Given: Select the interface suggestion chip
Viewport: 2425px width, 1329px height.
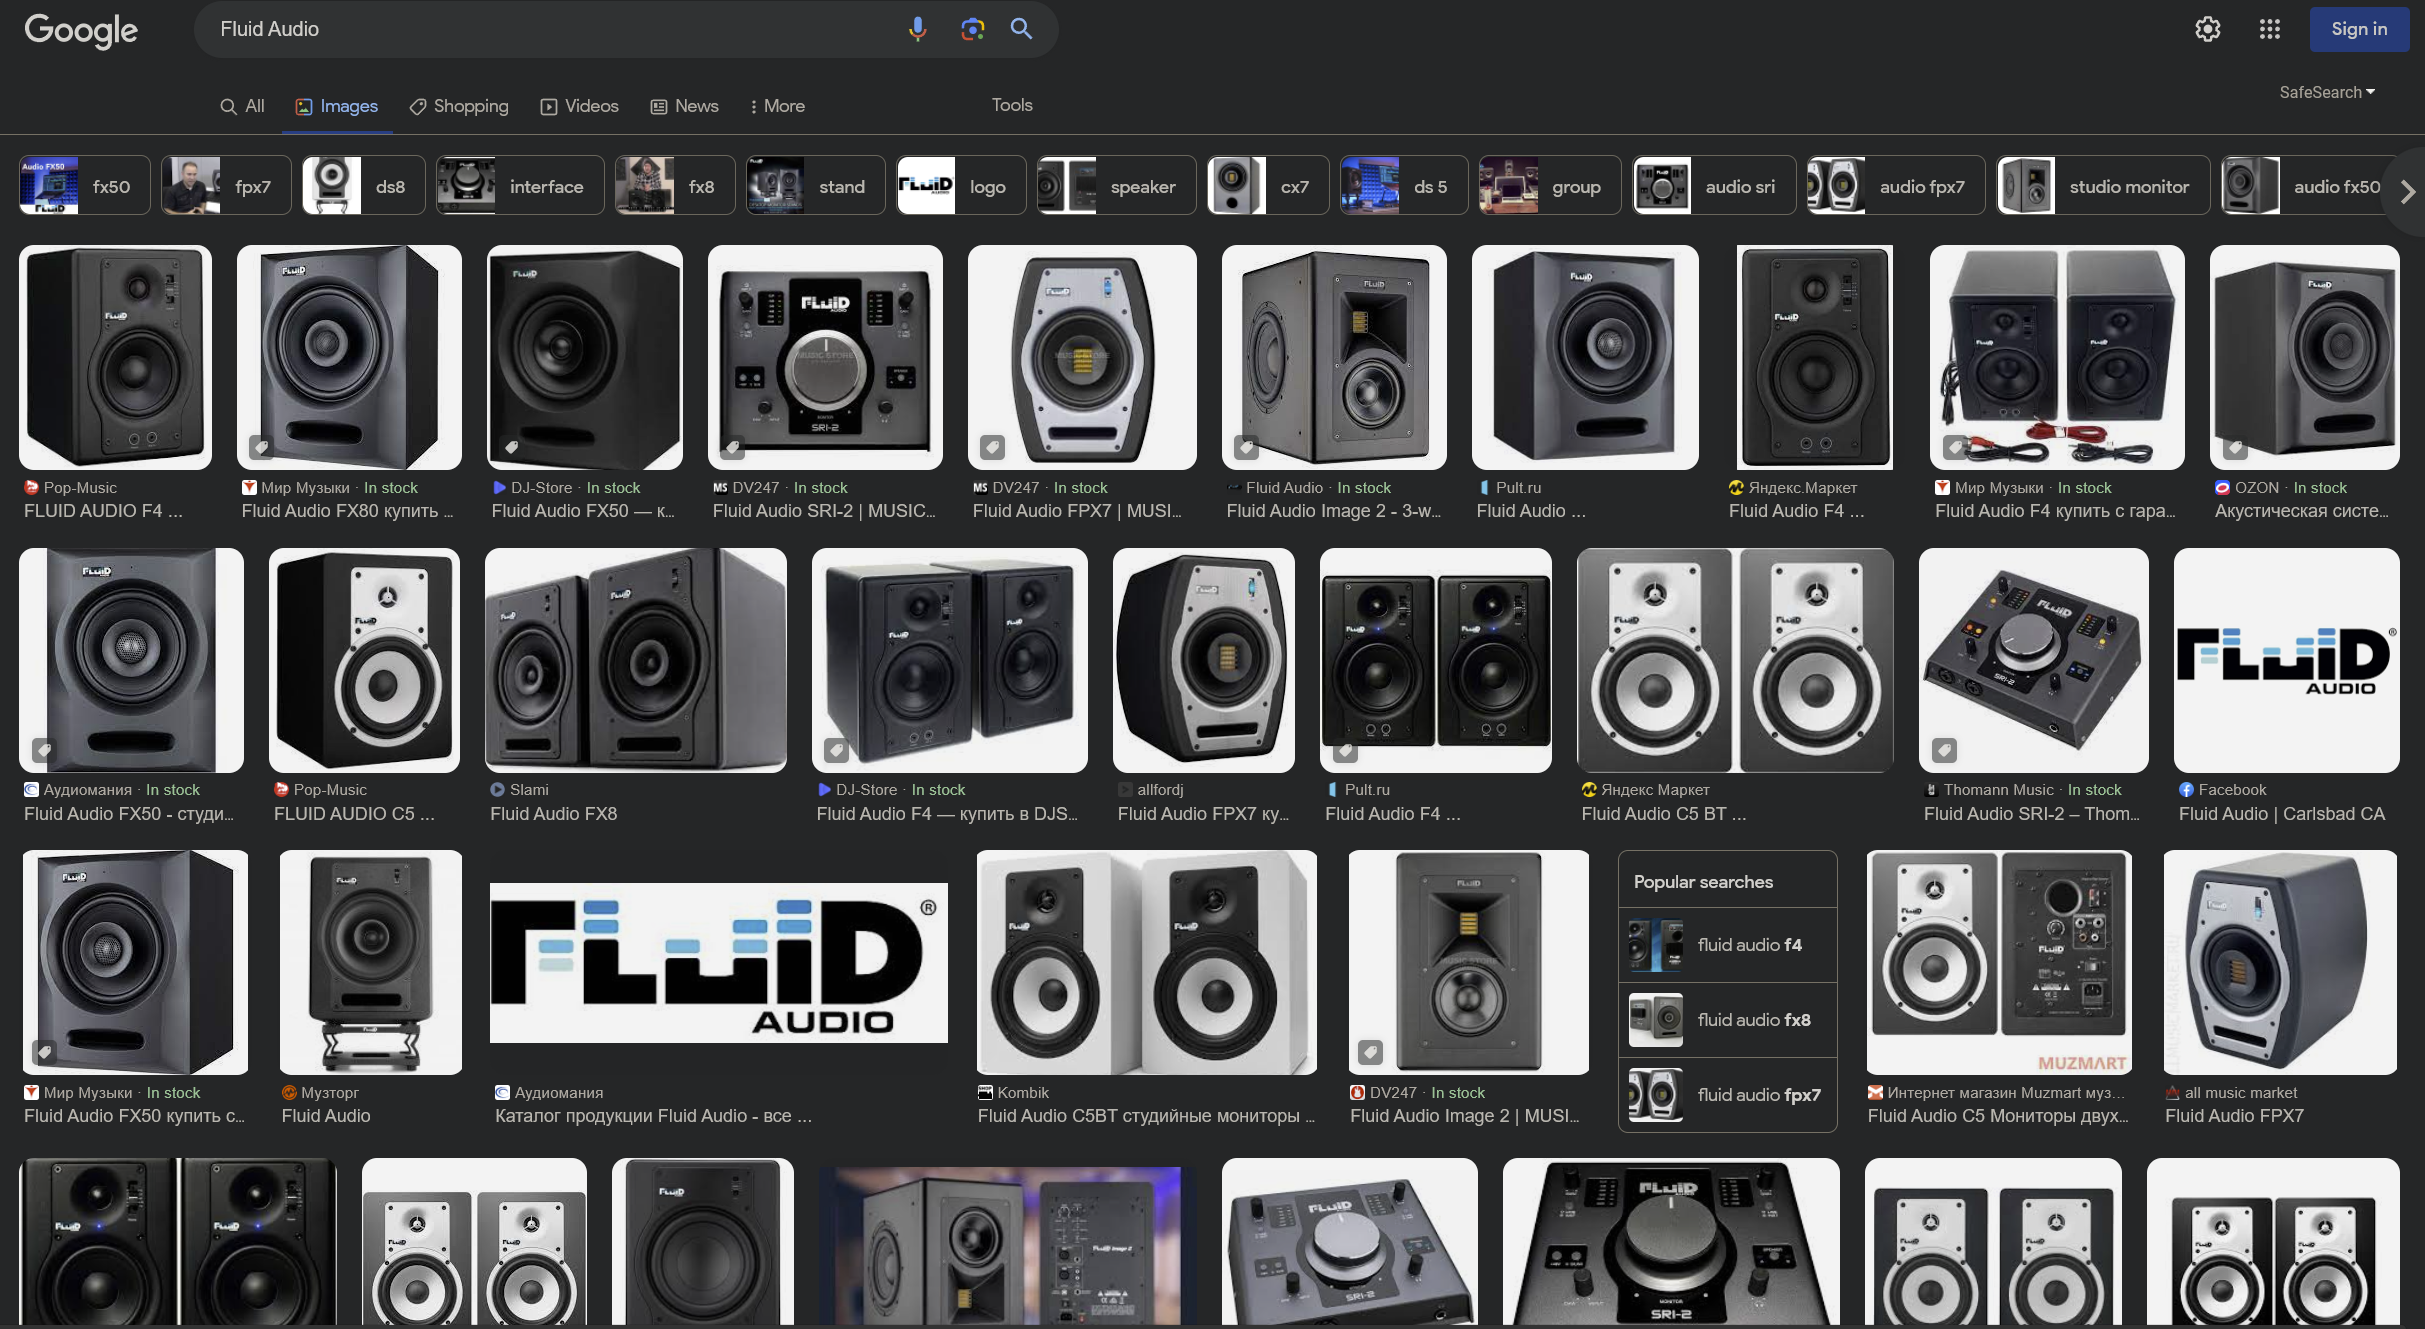Looking at the screenshot, I should 520,185.
